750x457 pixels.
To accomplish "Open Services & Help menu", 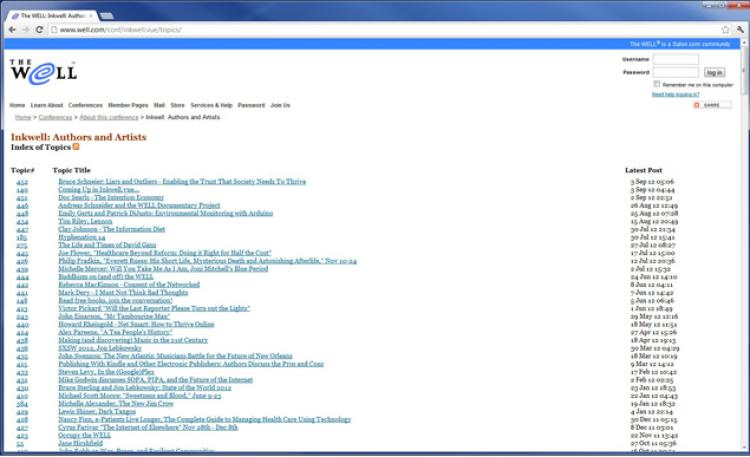I will click(211, 105).
